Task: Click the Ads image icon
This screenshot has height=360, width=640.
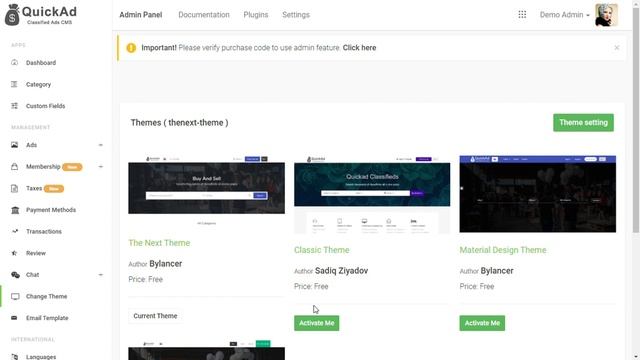Action: tap(15, 145)
